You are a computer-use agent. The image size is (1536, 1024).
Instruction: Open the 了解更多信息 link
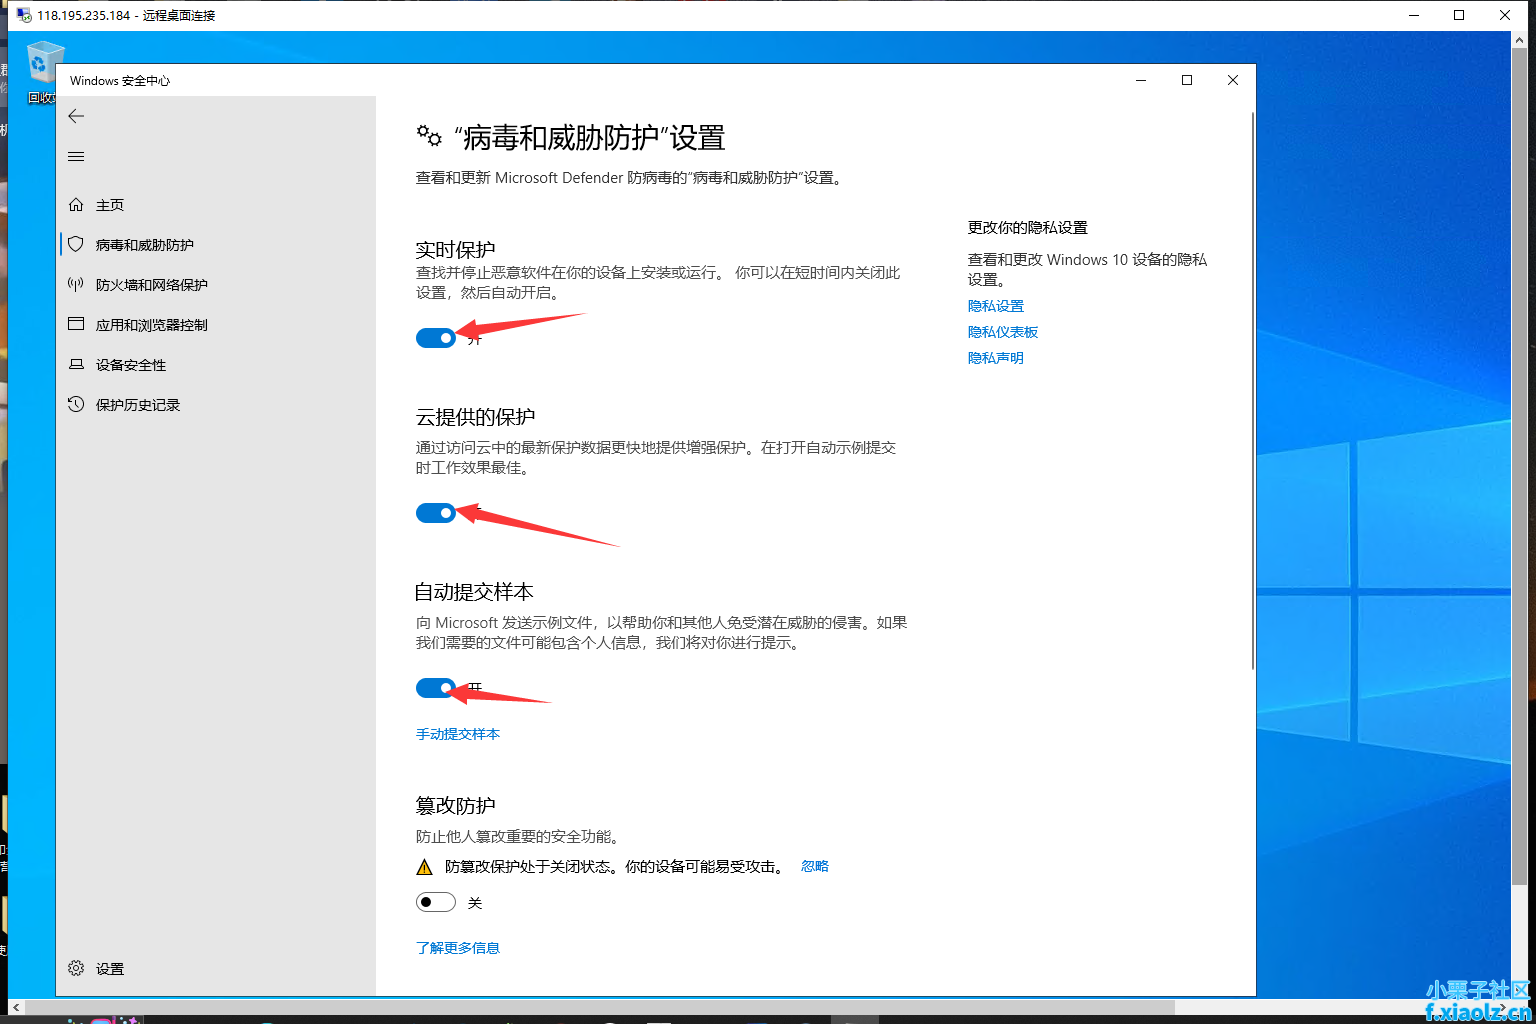457,948
